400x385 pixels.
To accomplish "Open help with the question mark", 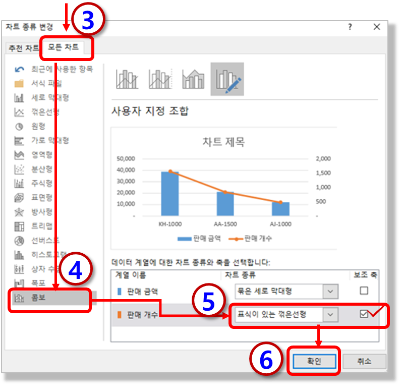I will pos(350,27).
